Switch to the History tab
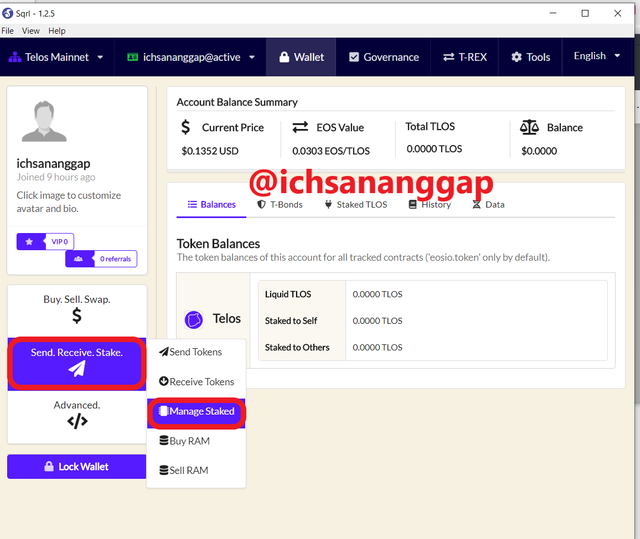The width and height of the screenshot is (640, 539). (x=430, y=204)
